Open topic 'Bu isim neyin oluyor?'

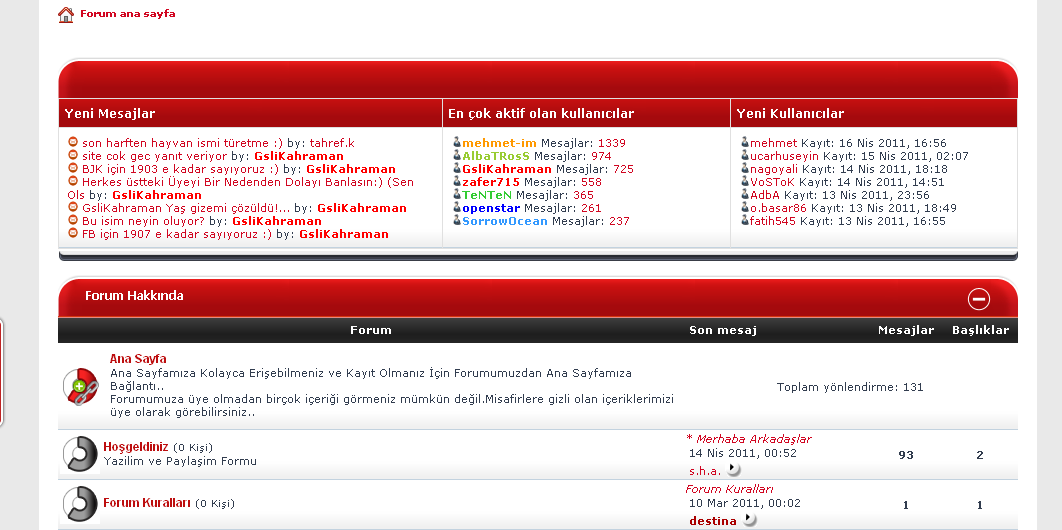[x=143, y=221]
